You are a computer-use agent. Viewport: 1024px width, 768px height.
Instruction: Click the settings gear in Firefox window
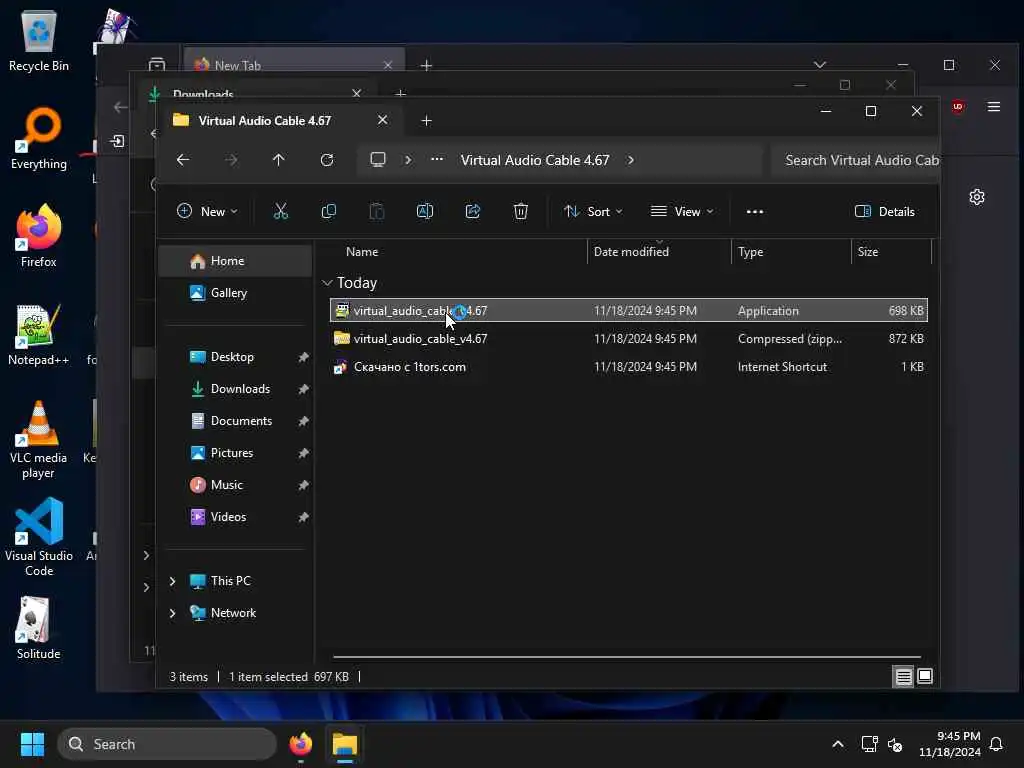click(977, 197)
